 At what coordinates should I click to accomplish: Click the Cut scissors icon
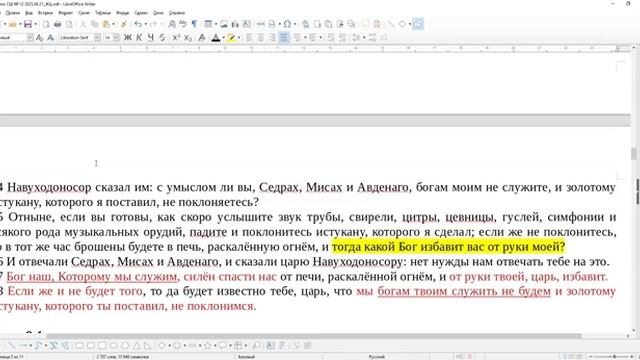83,24
